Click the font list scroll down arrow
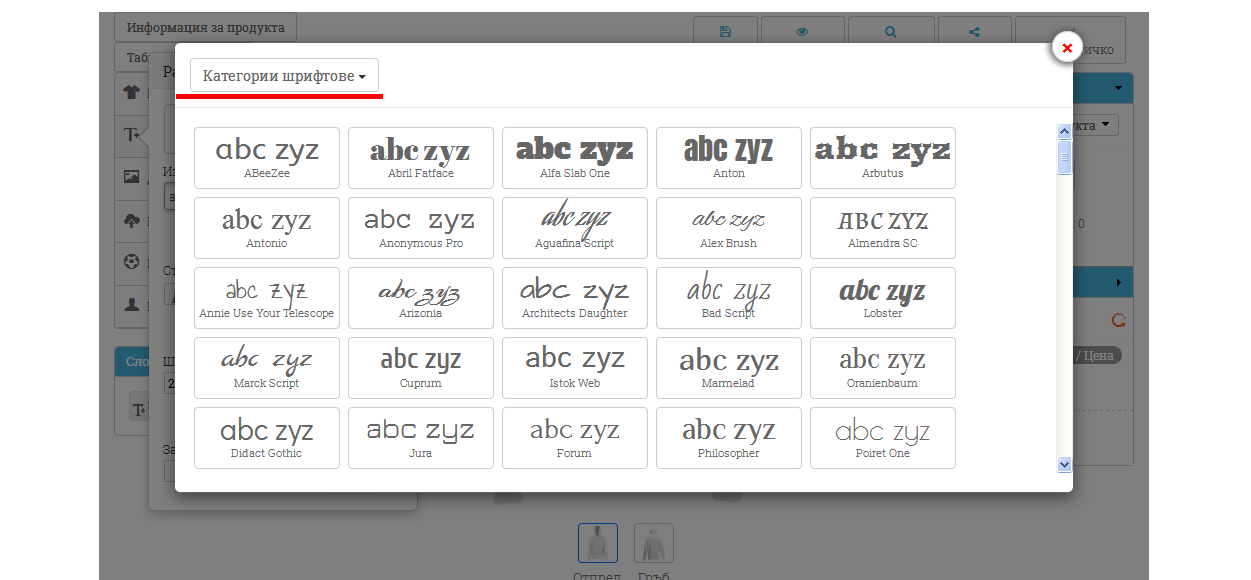The width and height of the screenshot is (1251, 580). (x=1064, y=464)
